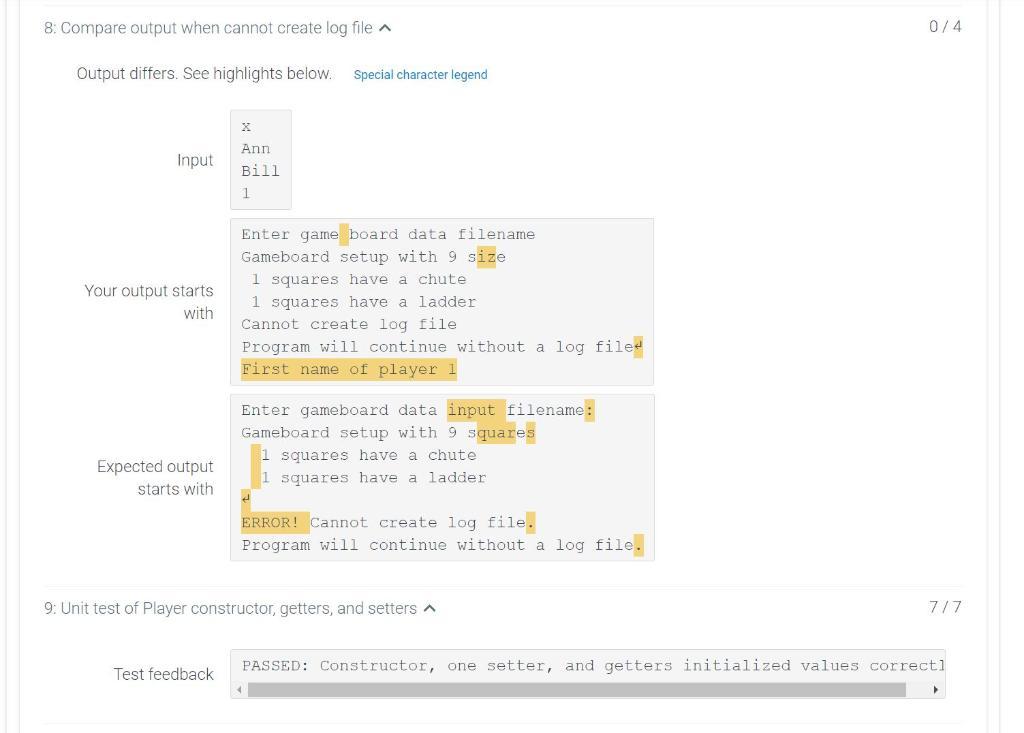Click the 'Ann' line in the Input box
Image resolution: width=1024 pixels, height=733 pixels.
coord(255,149)
